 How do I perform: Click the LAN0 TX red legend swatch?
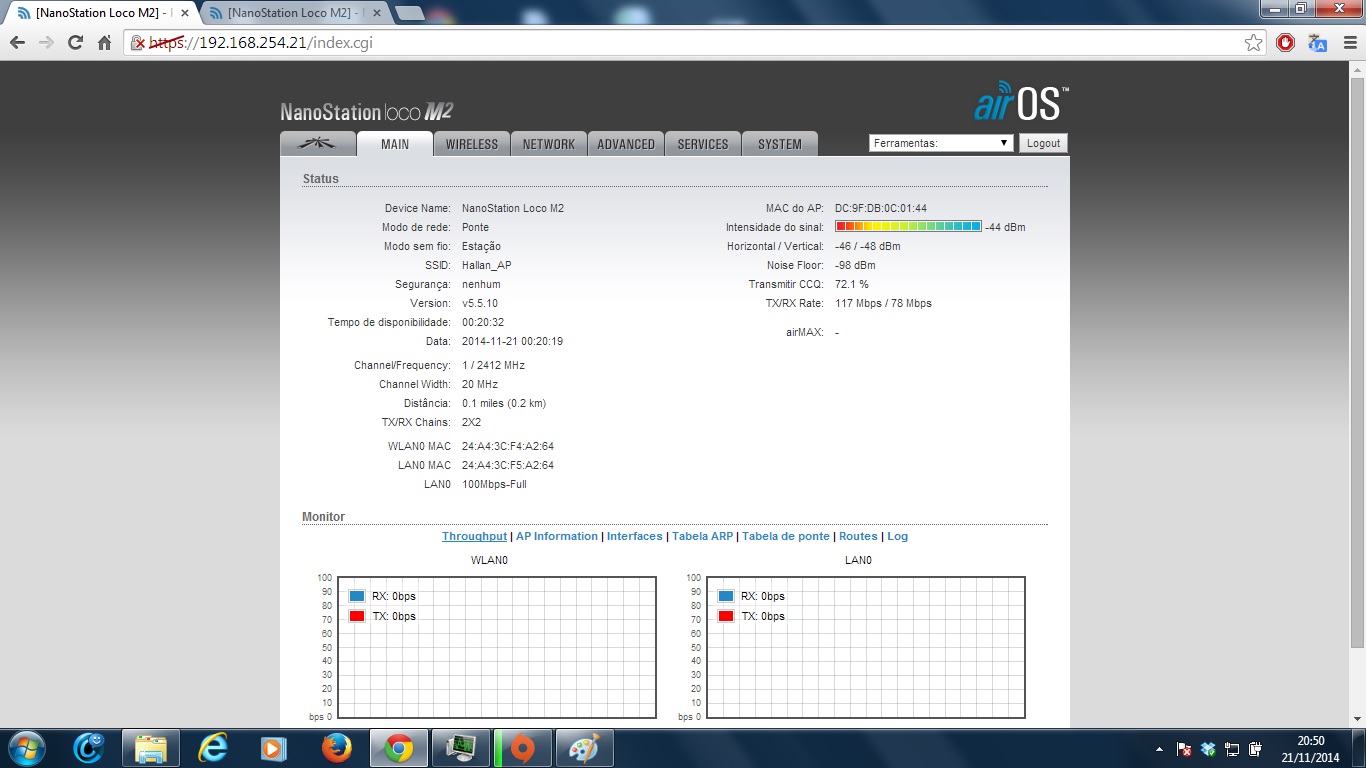[726, 616]
